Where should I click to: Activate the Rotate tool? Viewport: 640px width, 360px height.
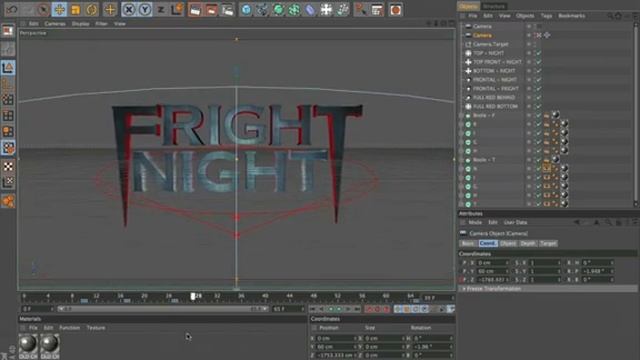pyautogui.click(x=92, y=9)
